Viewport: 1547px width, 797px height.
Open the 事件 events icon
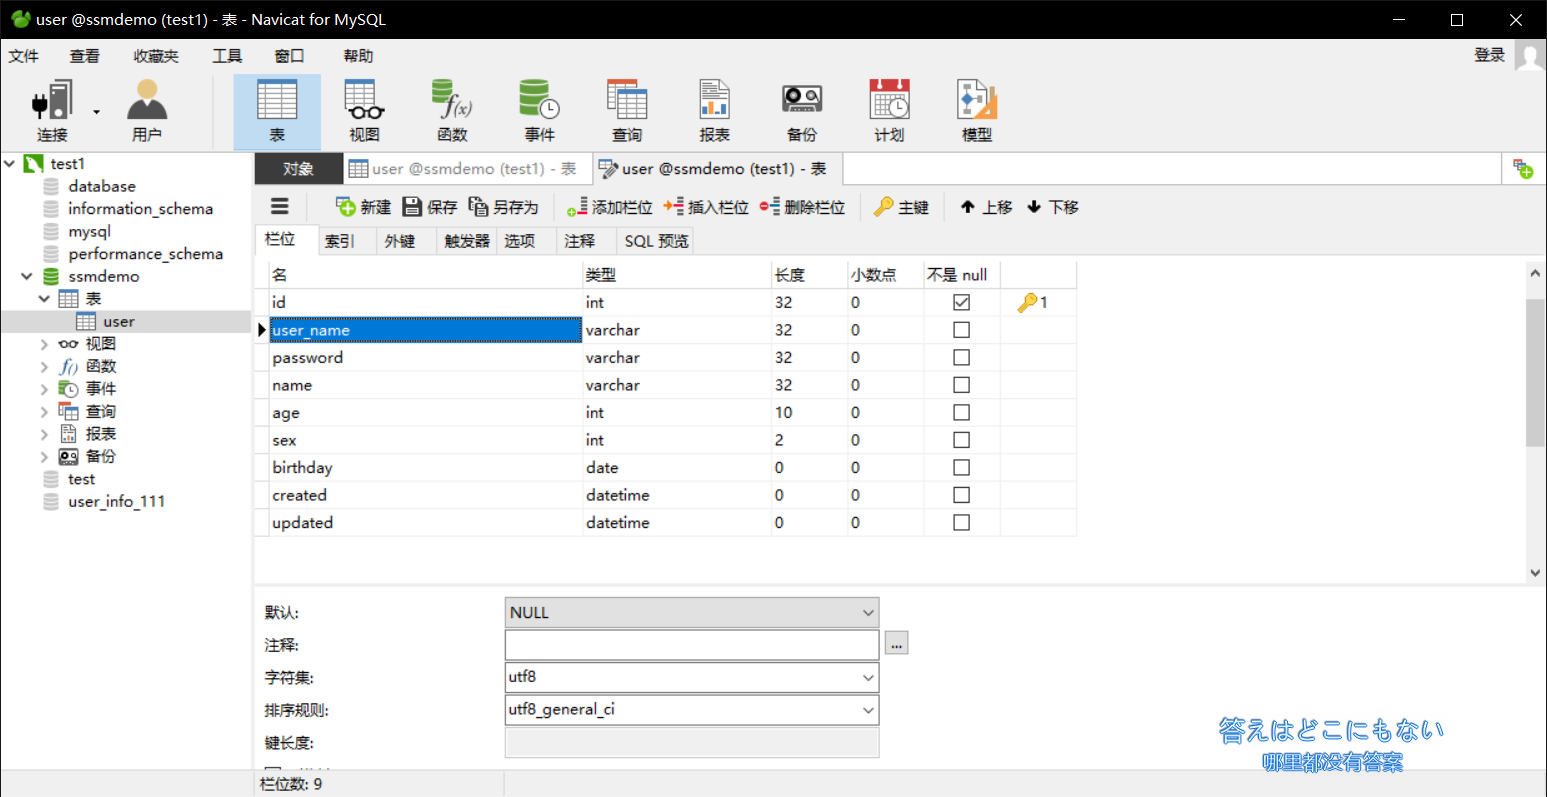coord(539,111)
